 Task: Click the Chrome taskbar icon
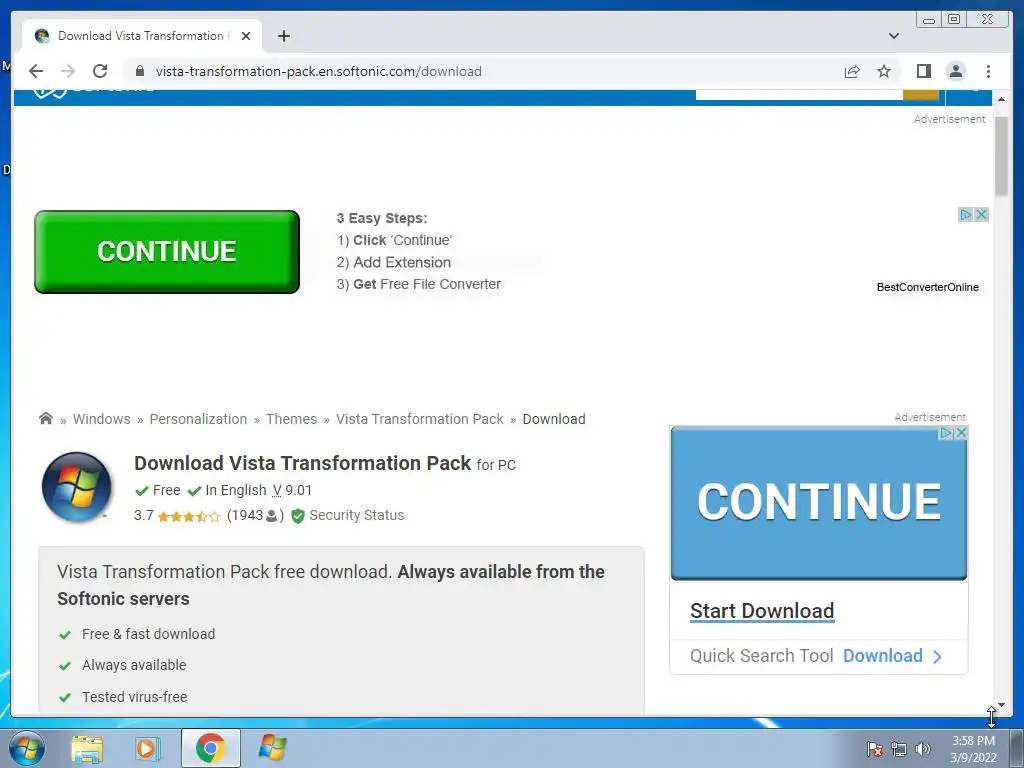coord(210,748)
